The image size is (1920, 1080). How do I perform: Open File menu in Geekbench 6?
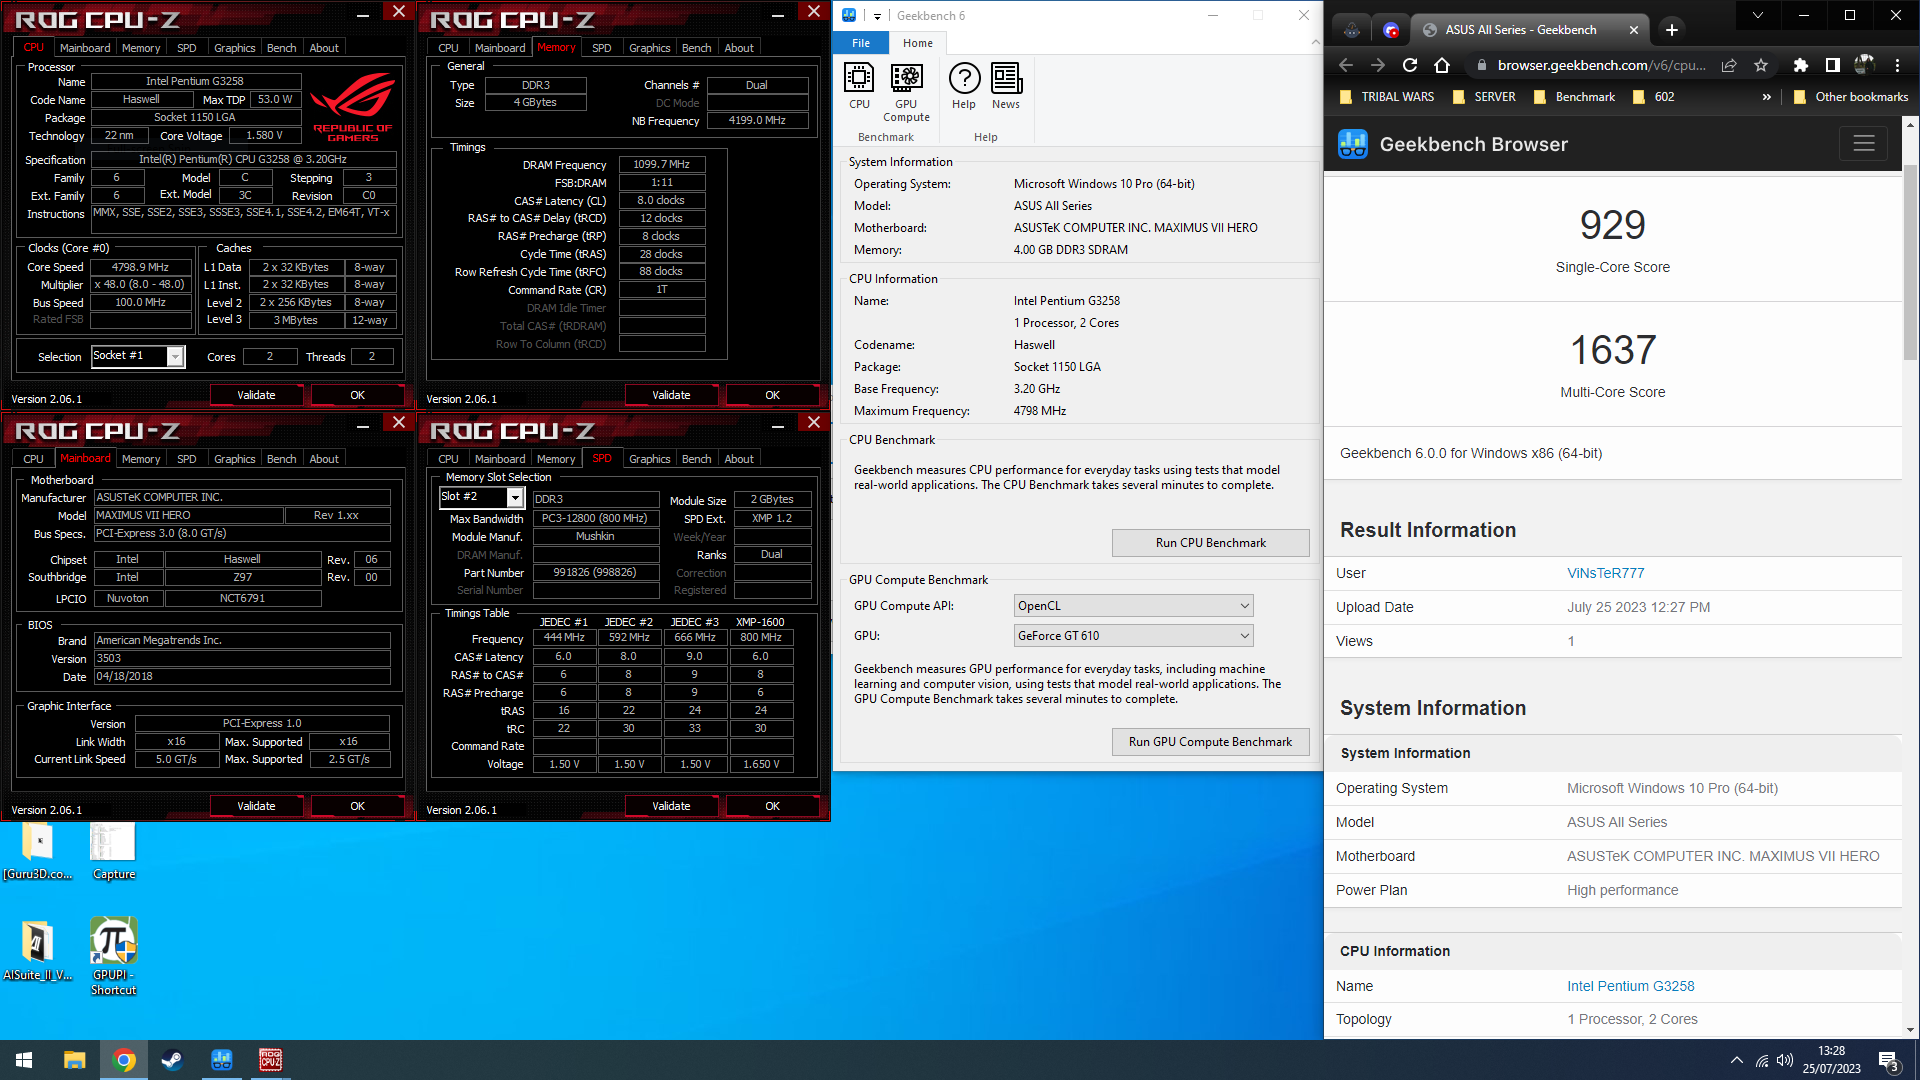tap(861, 43)
